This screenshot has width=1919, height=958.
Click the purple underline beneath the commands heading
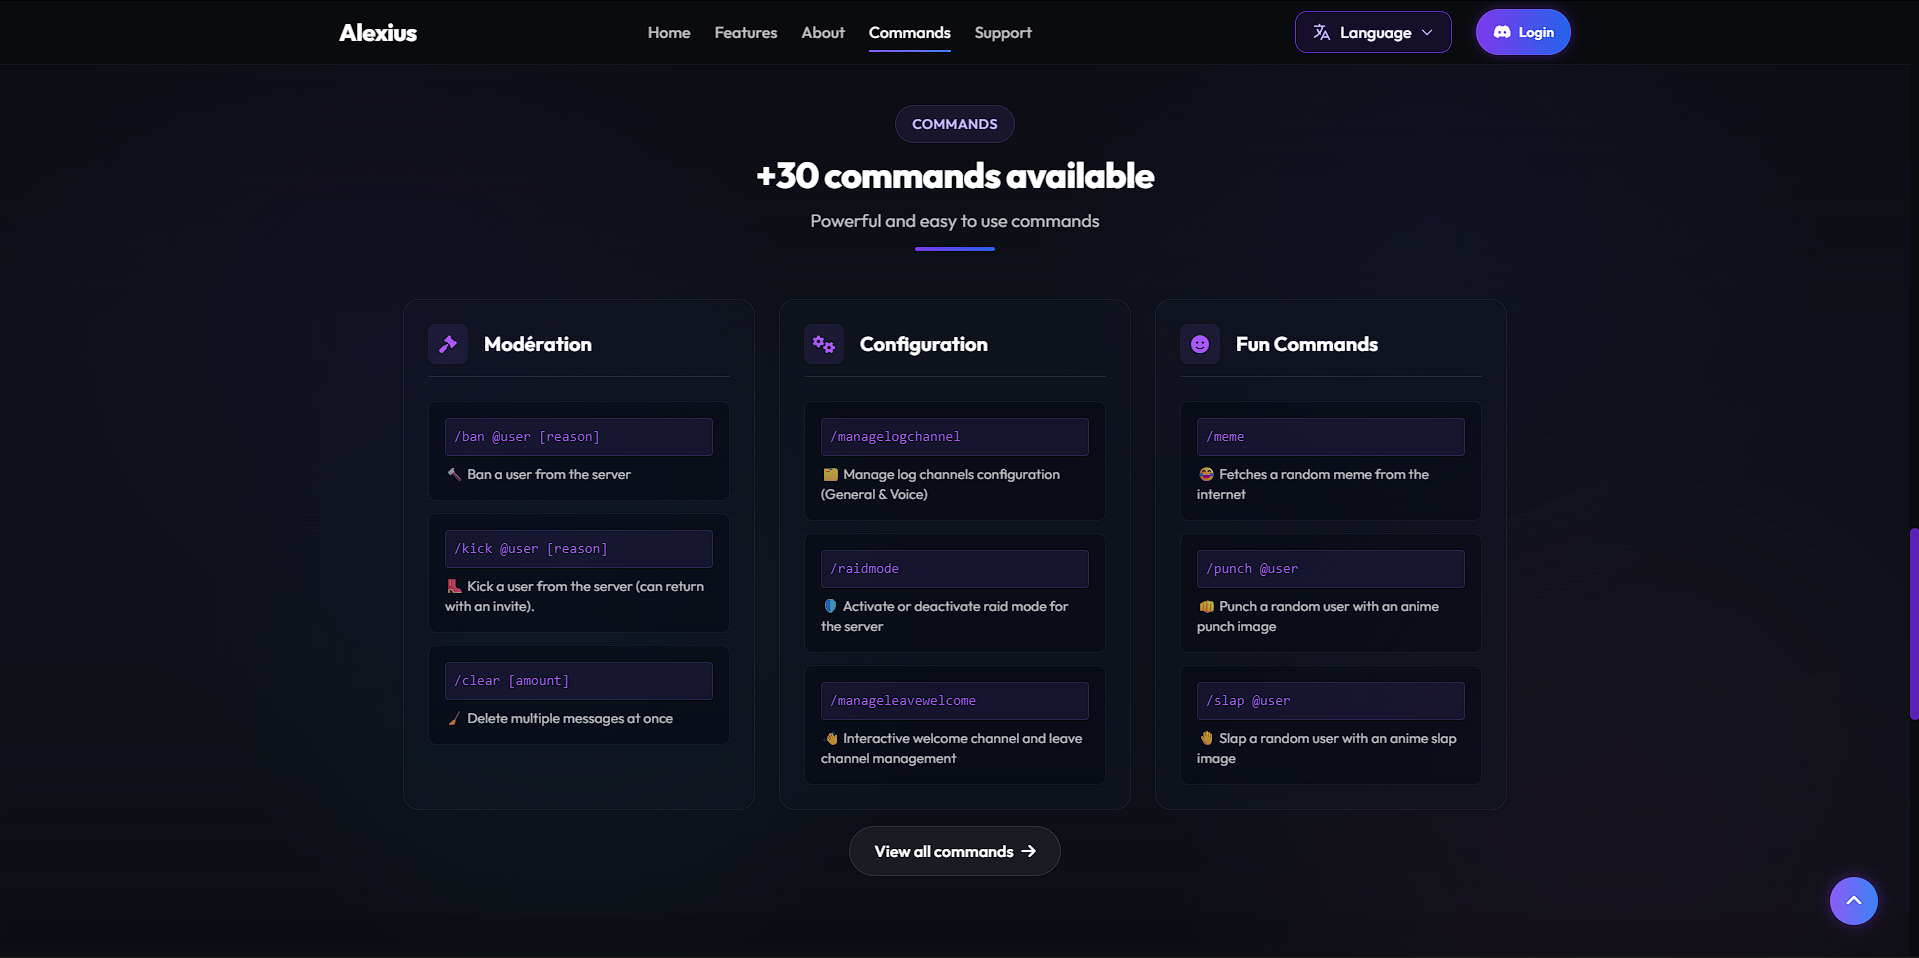coord(953,248)
